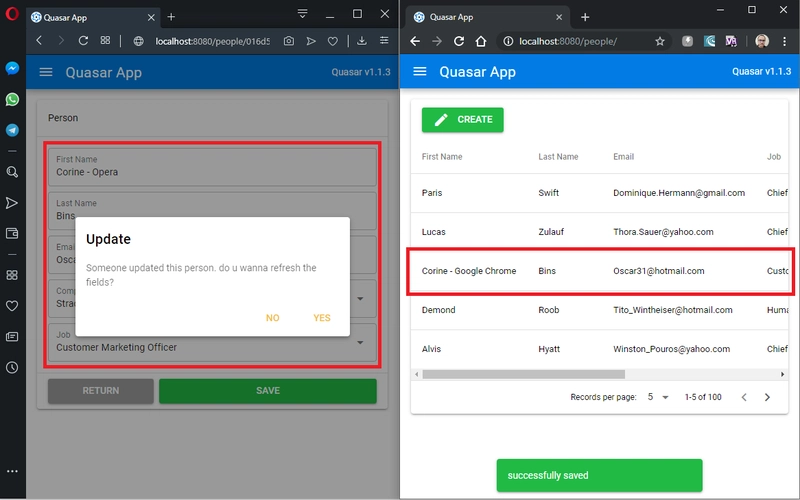800x500 pixels.
Task: Open the Opera tab list menu
Action: coord(303,14)
